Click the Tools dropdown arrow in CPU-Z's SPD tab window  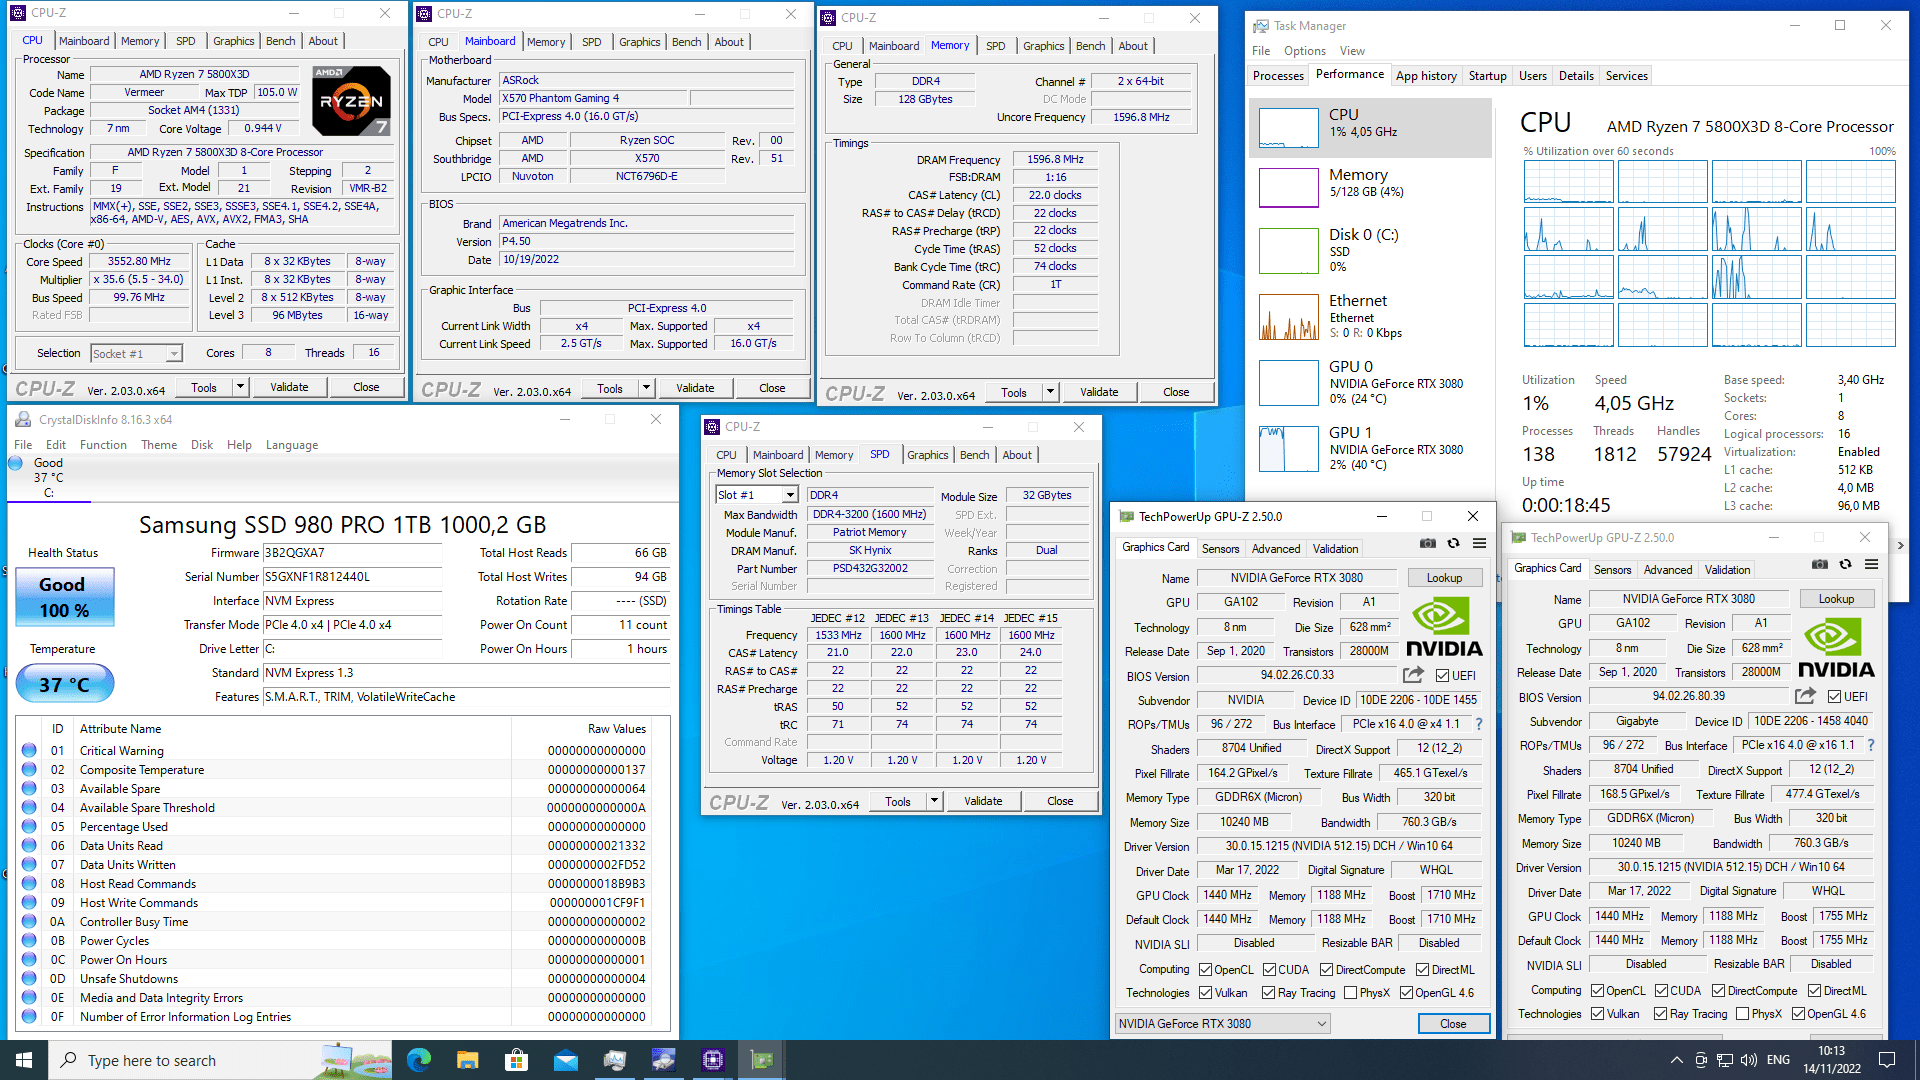click(x=934, y=801)
